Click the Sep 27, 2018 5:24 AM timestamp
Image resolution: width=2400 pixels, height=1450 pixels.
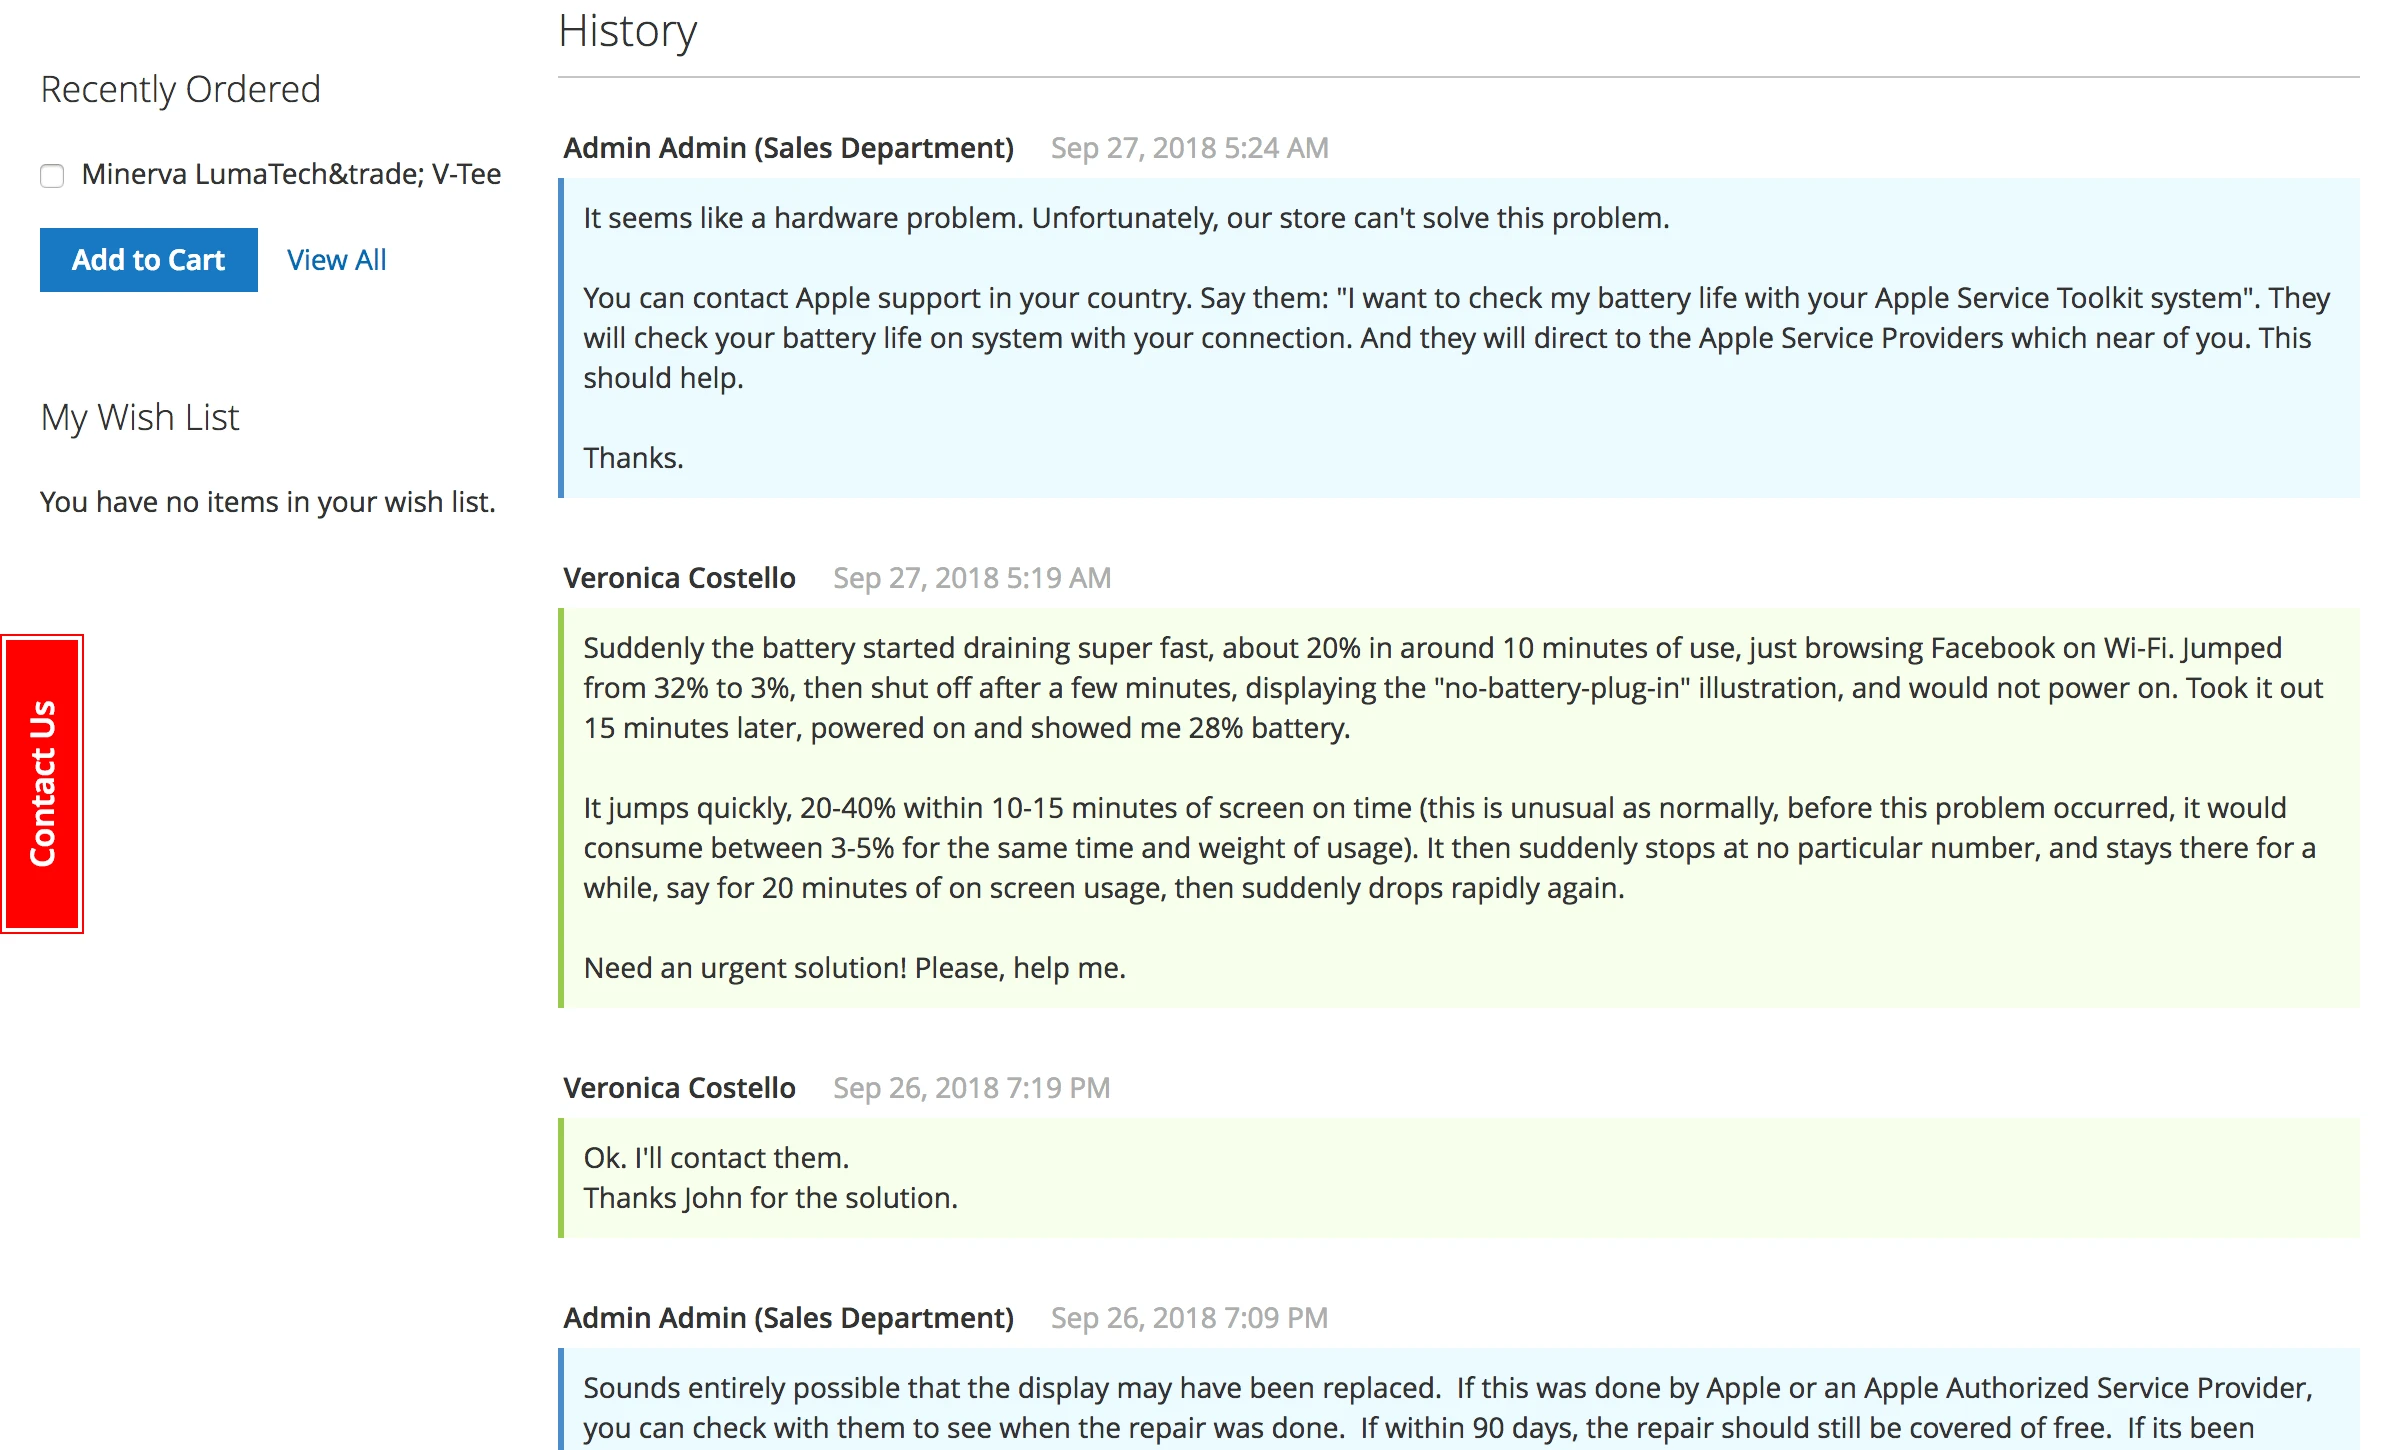pyautogui.click(x=1189, y=148)
